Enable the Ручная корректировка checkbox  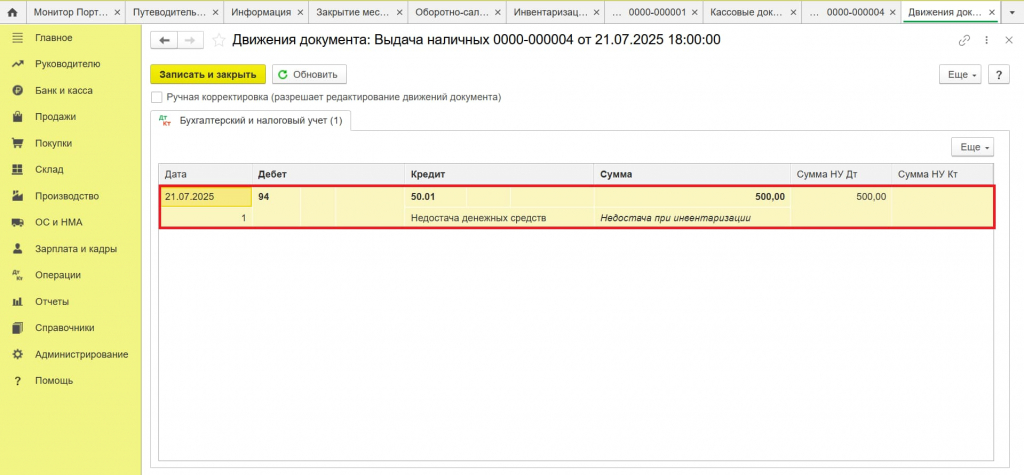coord(156,97)
